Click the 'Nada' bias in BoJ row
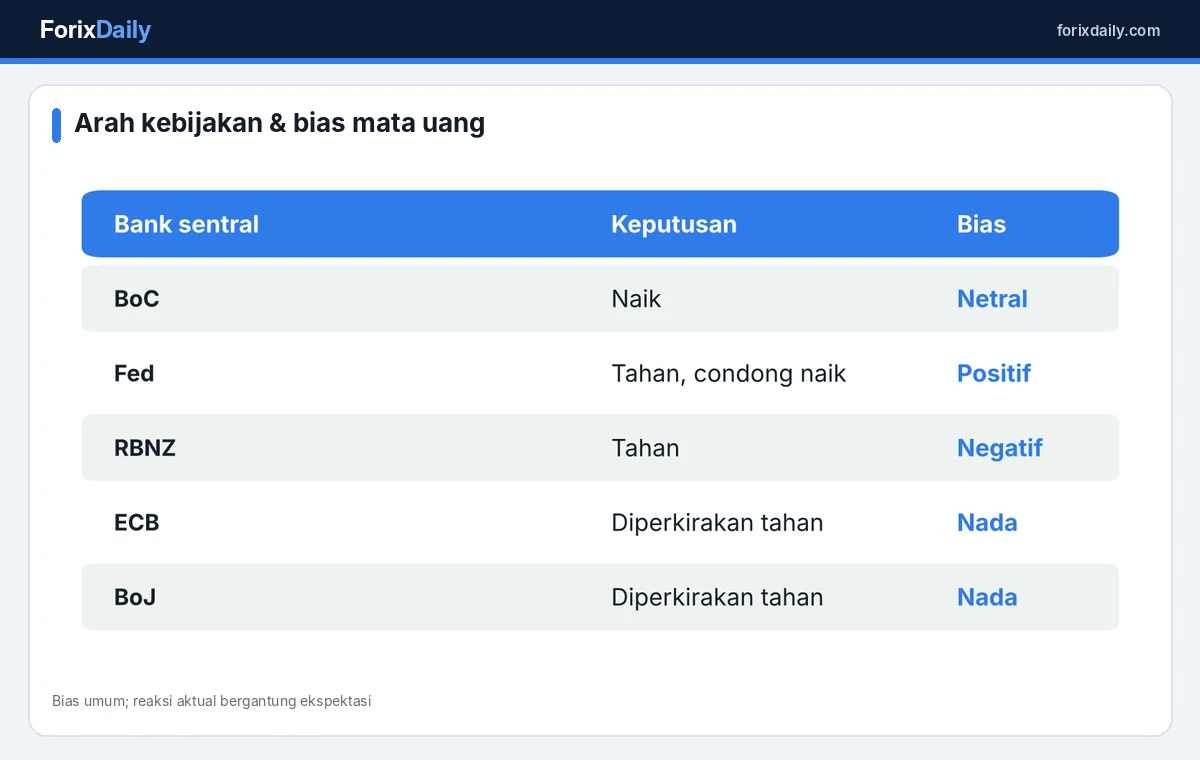 [987, 597]
